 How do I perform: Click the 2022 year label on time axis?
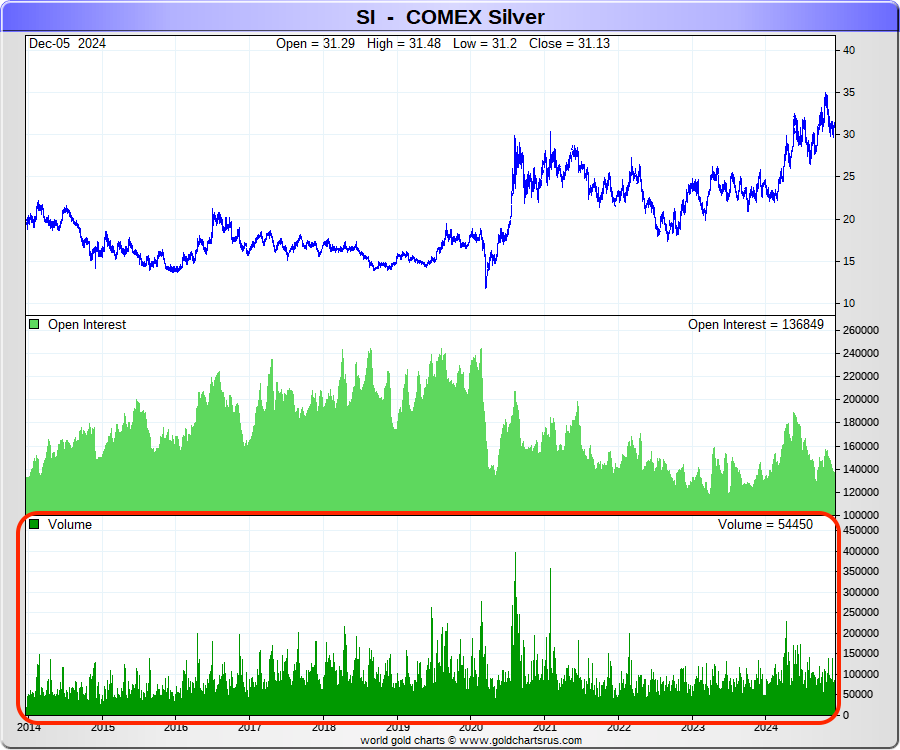619,728
